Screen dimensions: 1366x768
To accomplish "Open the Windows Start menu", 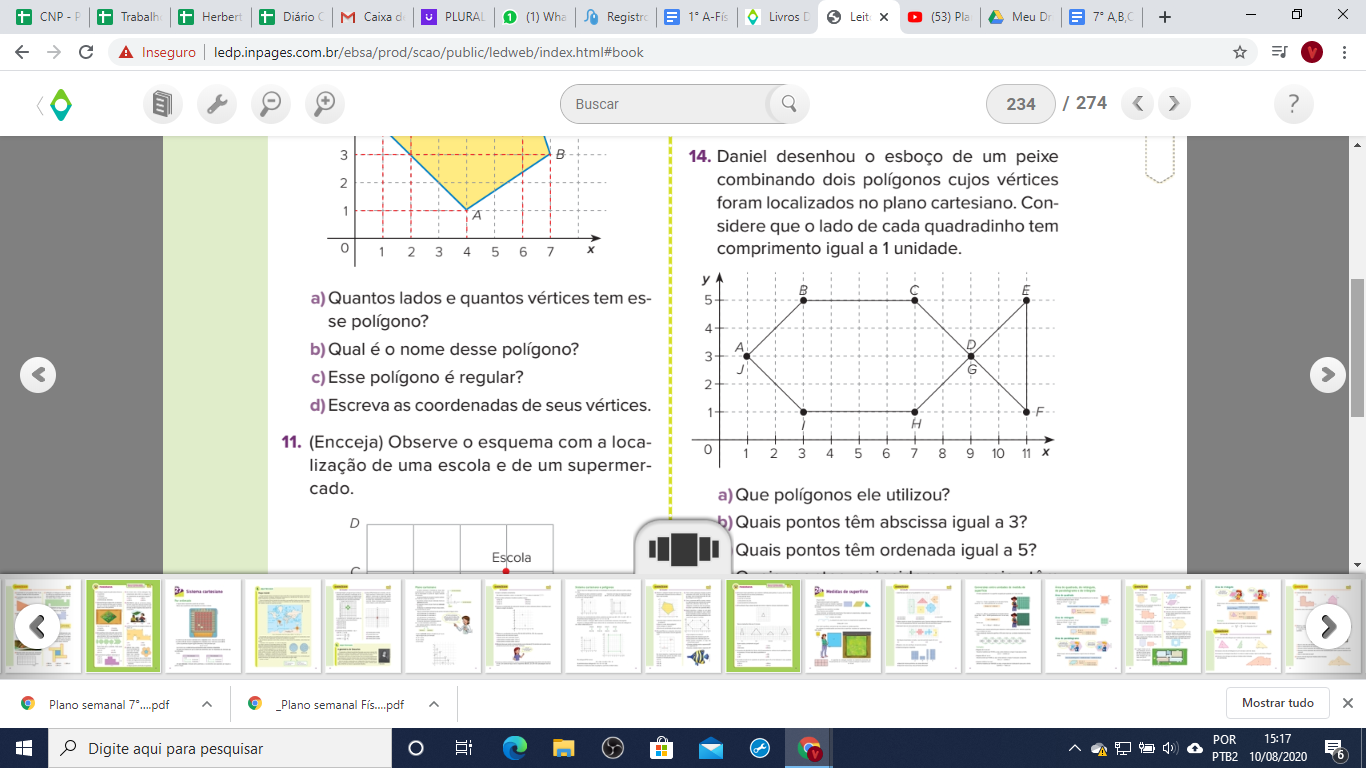I will pos(24,748).
